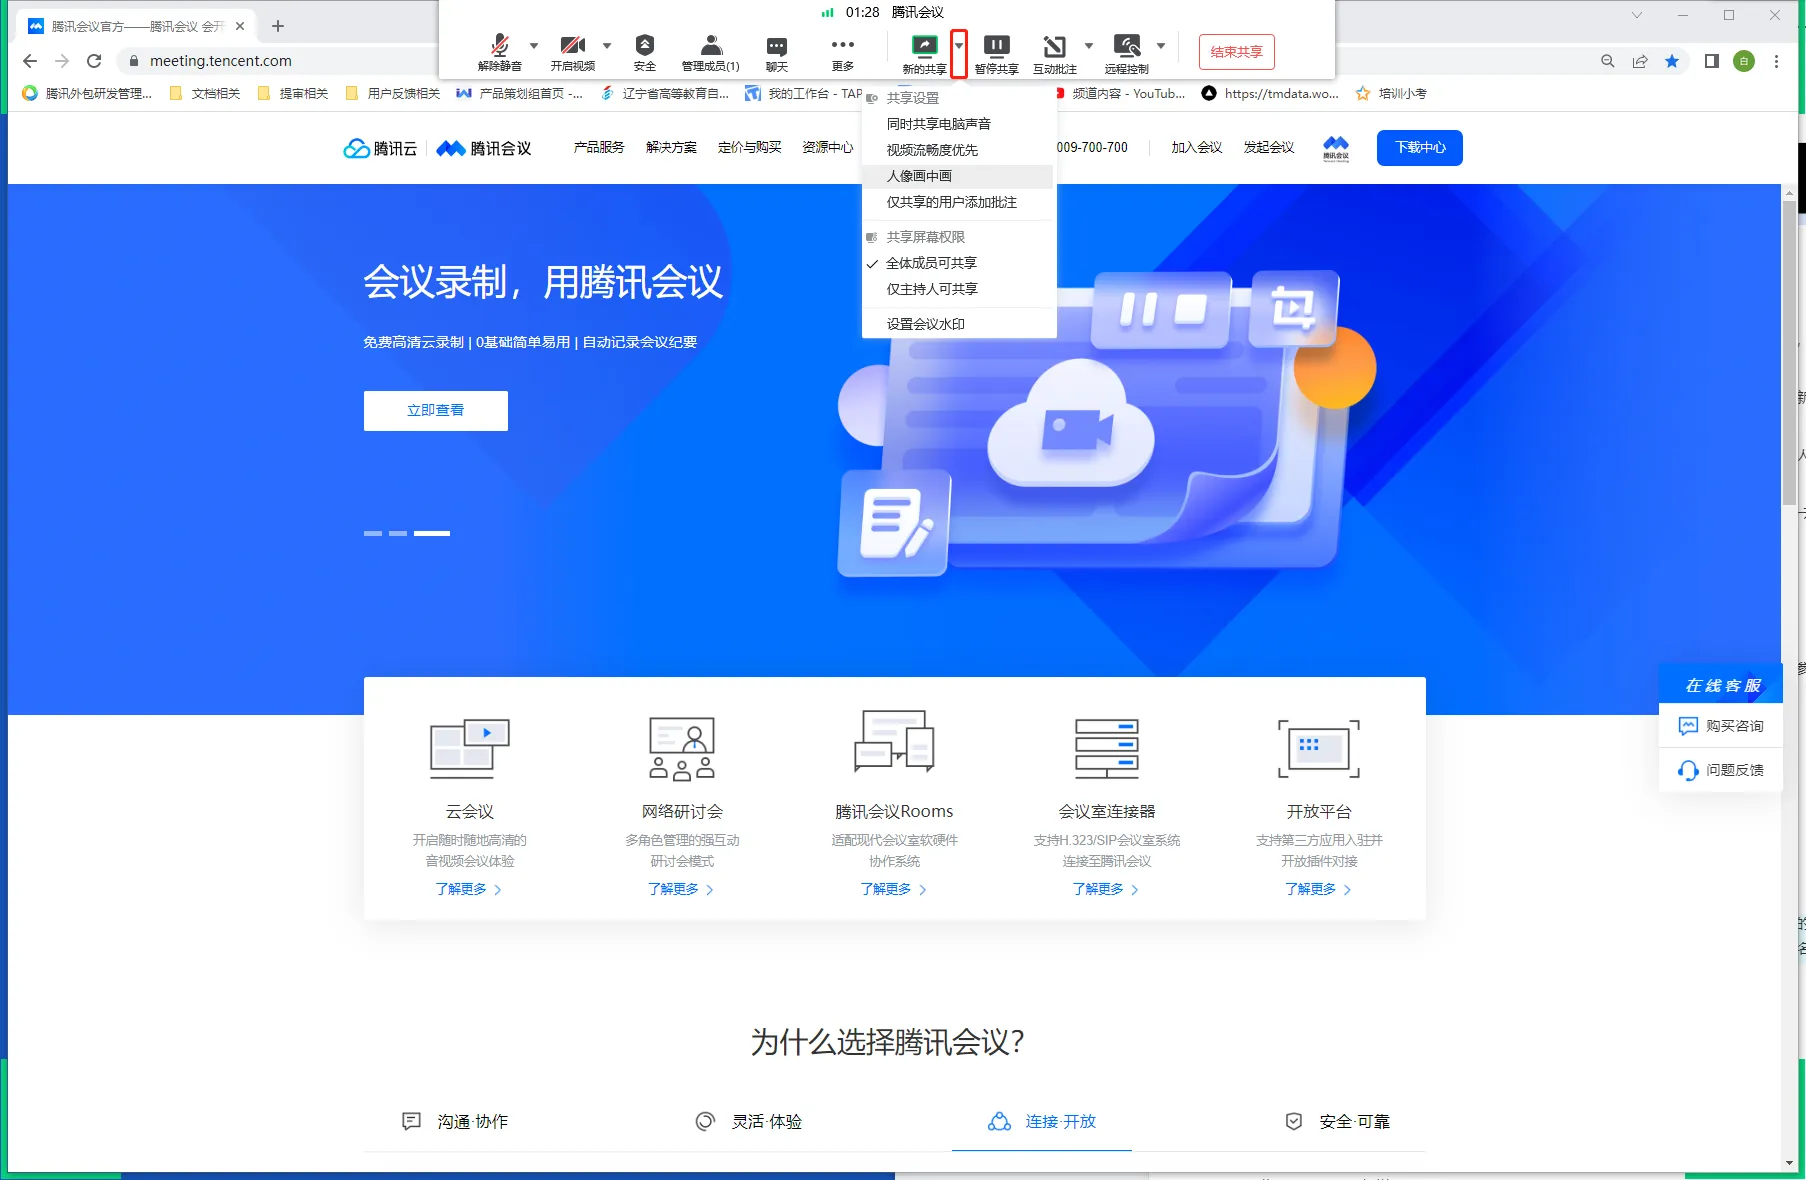Viewport: 1806px width, 1180px height.
Task: Click the meeting room connector icon
Action: point(1107,748)
